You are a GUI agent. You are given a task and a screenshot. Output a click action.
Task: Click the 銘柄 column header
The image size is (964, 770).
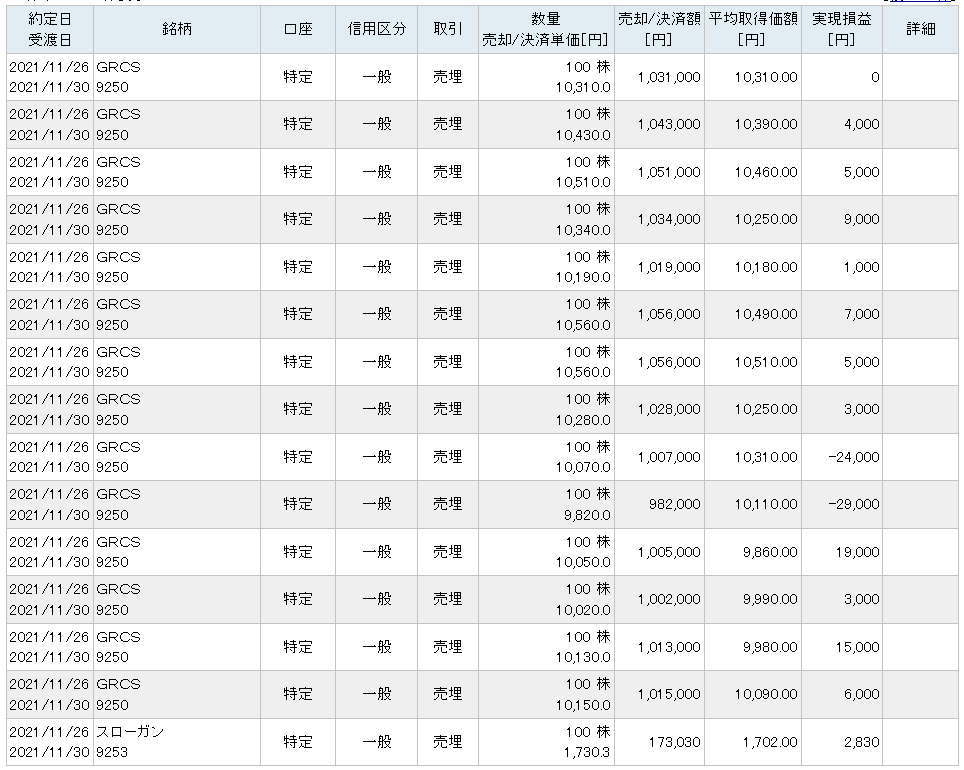[177, 29]
